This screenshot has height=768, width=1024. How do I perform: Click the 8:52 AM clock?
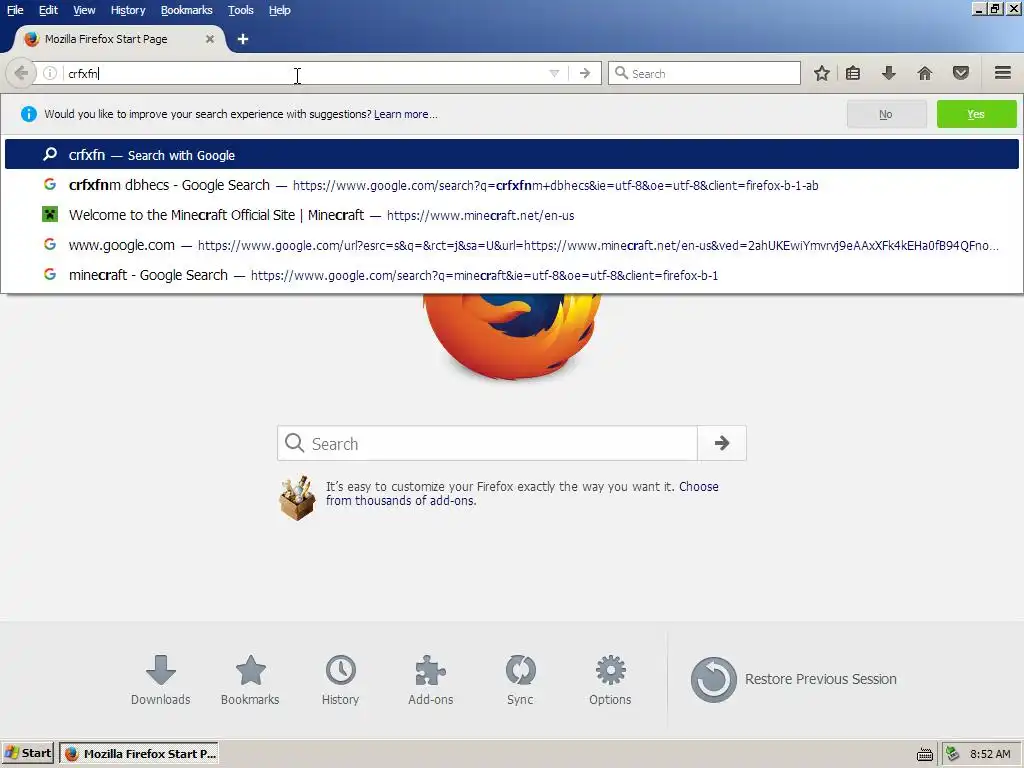click(x=990, y=754)
